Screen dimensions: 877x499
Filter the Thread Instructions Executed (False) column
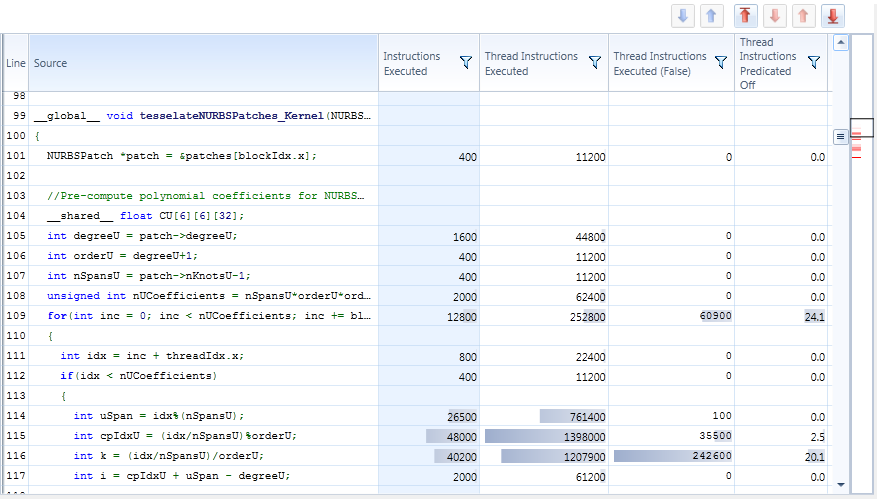(x=720, y=63)
